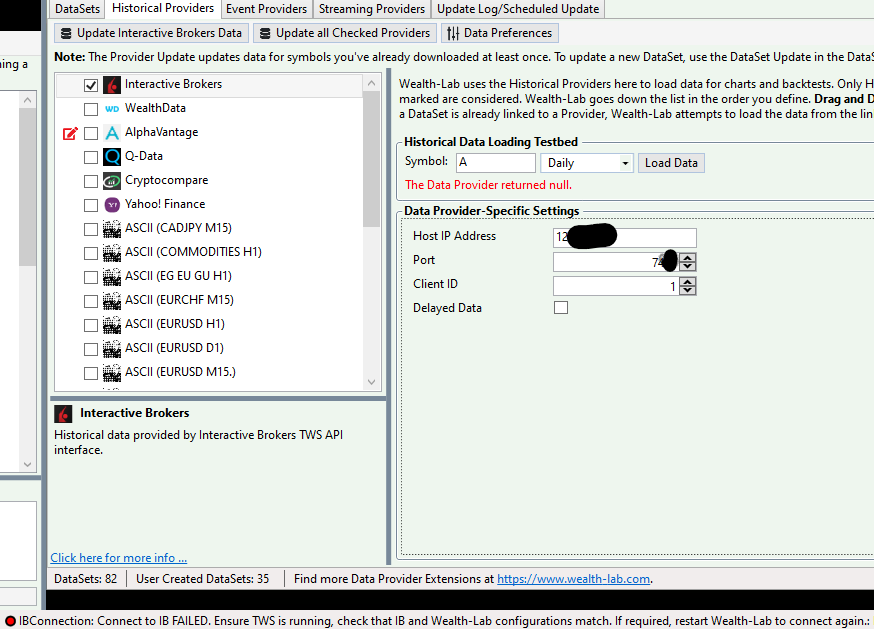
Task: Click the provider list scrollbar thumb
Action: point(371,159)
